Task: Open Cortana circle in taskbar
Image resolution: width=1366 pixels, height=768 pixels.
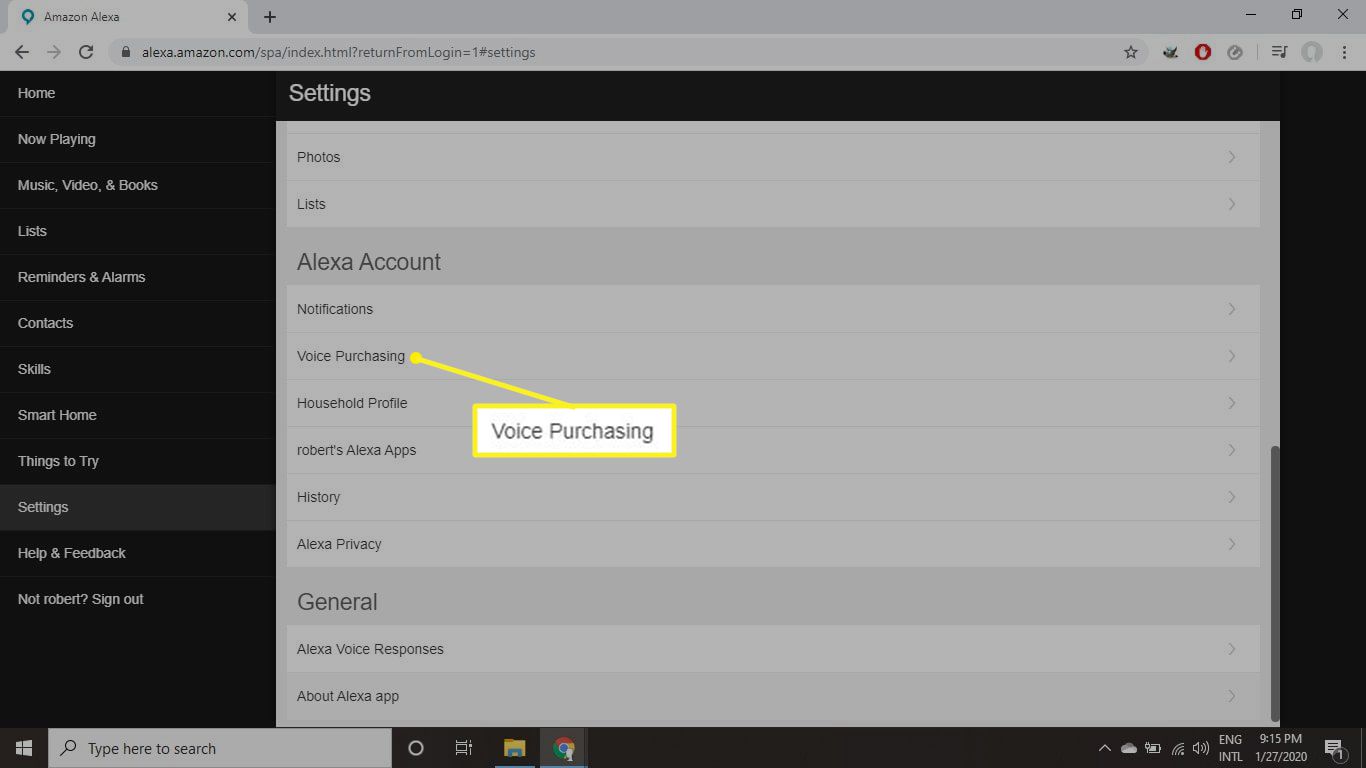Action: (x=416, y=748)
